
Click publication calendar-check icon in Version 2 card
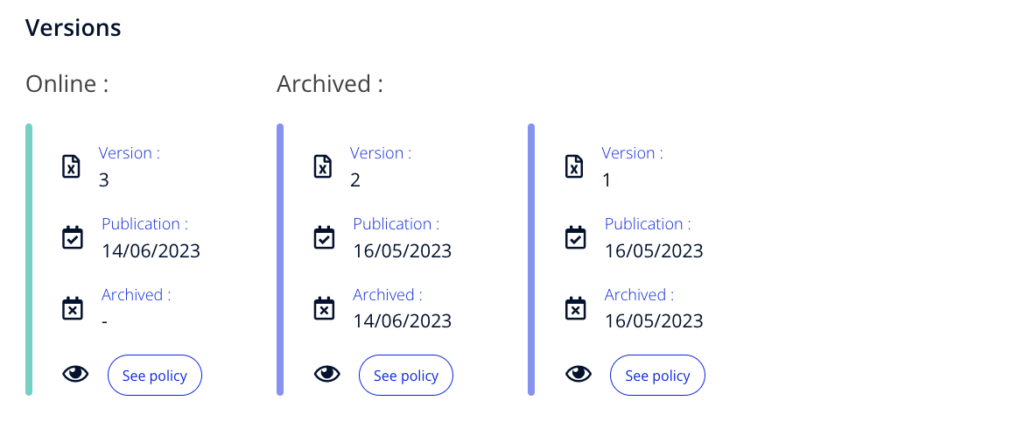[324, 237]
